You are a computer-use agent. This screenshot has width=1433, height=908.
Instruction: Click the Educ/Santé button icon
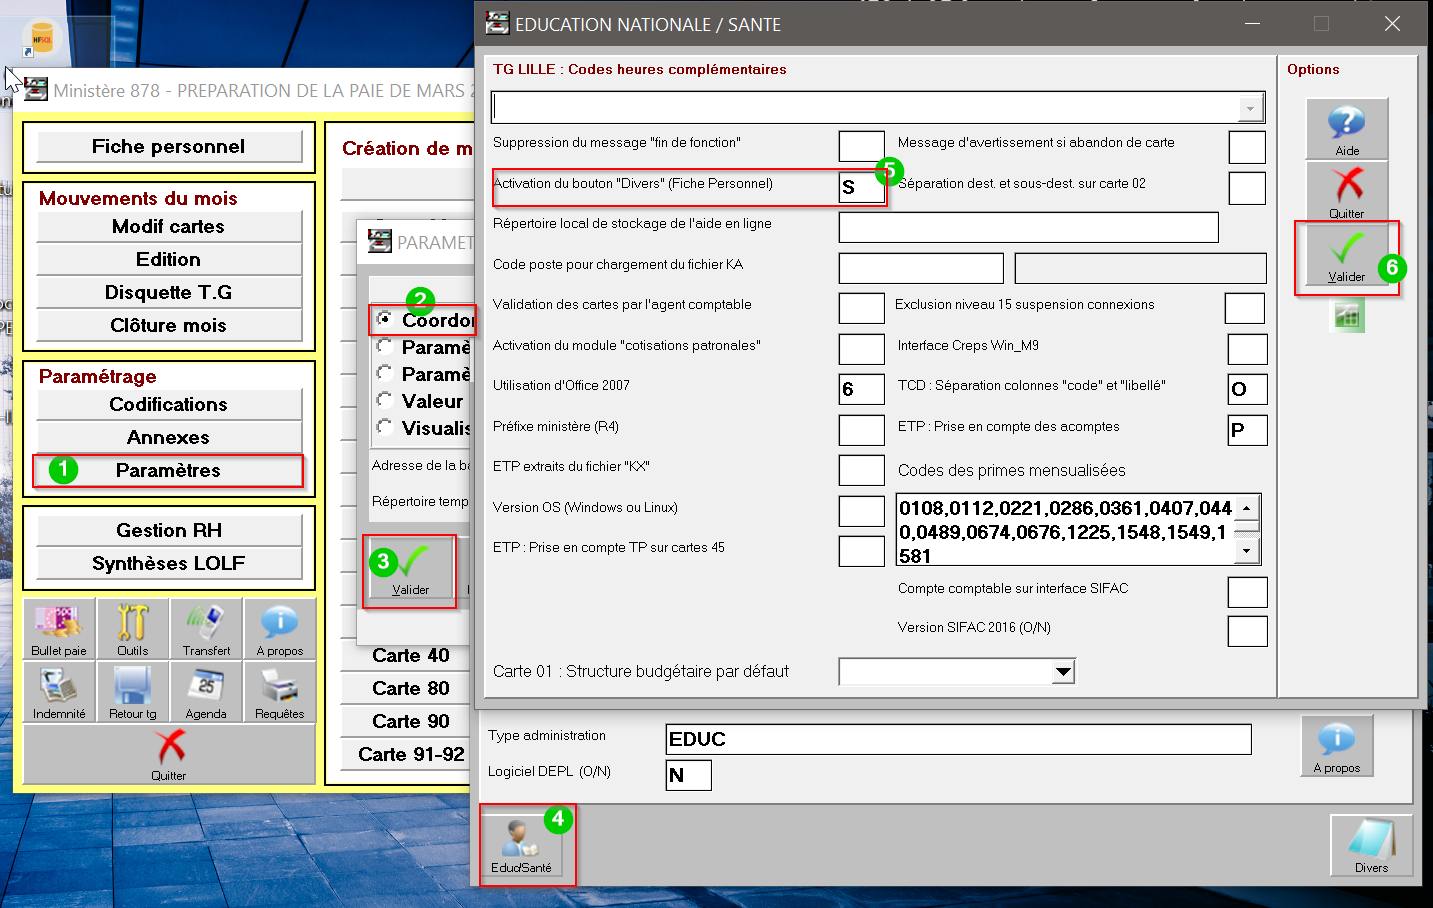click(521, 845)
